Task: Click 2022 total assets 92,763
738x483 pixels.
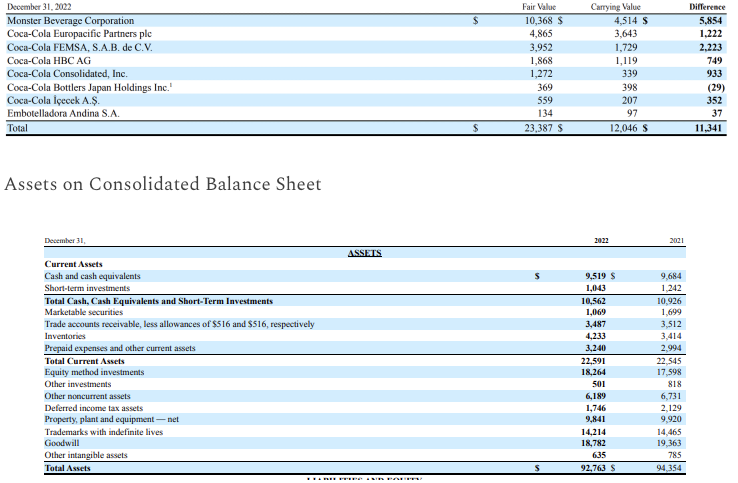Action: [593, 468]
